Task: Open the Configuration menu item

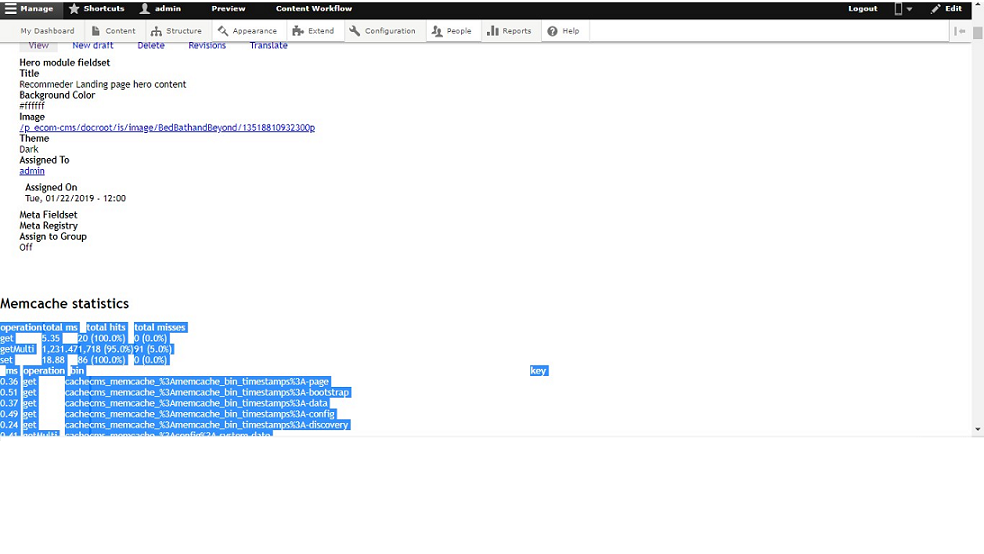Action: coord(382,31)
